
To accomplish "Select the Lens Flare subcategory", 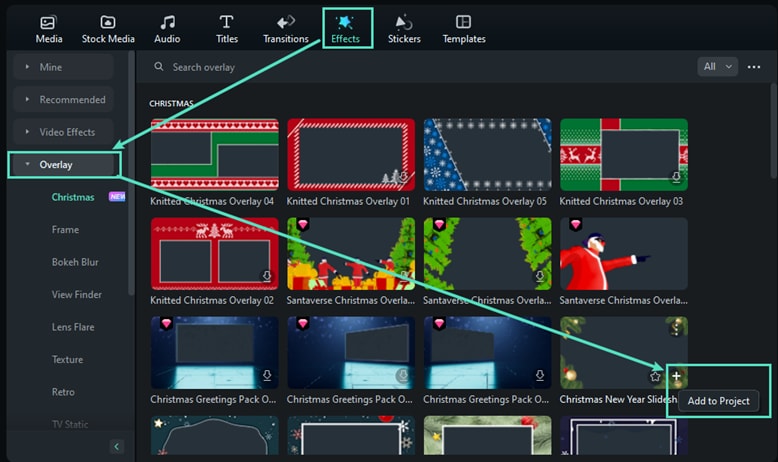I will [x=73, y=327].
